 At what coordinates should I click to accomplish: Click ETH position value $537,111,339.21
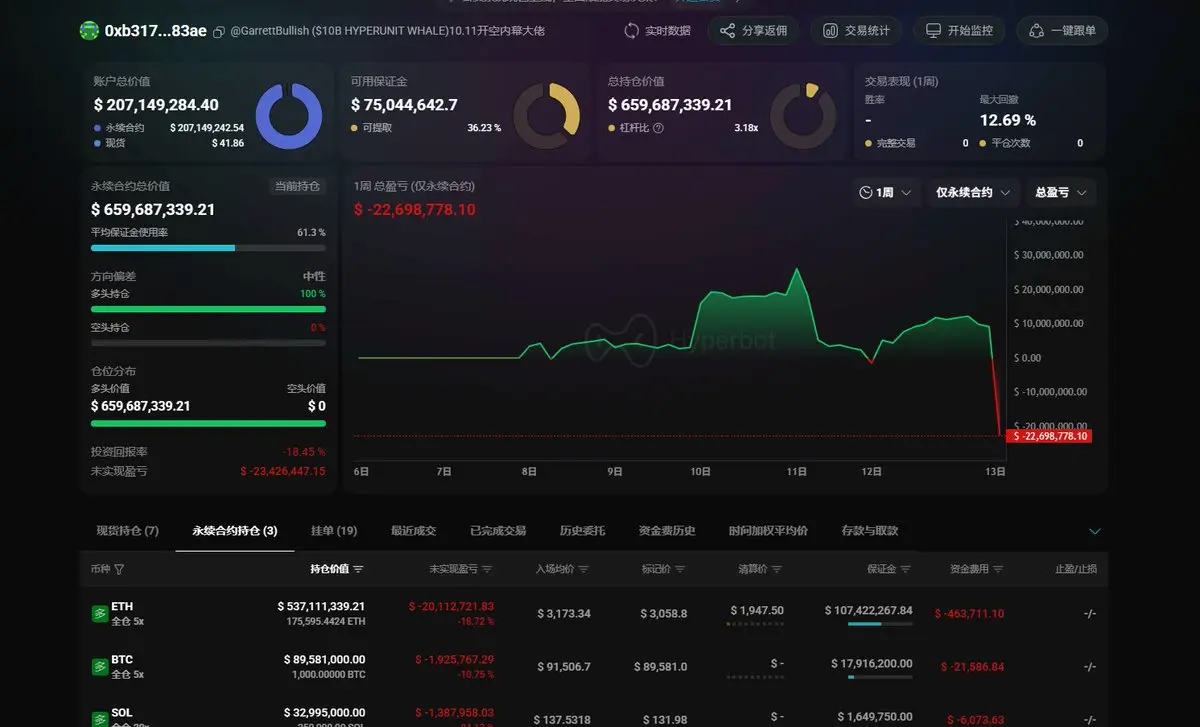tap(321, 606)
